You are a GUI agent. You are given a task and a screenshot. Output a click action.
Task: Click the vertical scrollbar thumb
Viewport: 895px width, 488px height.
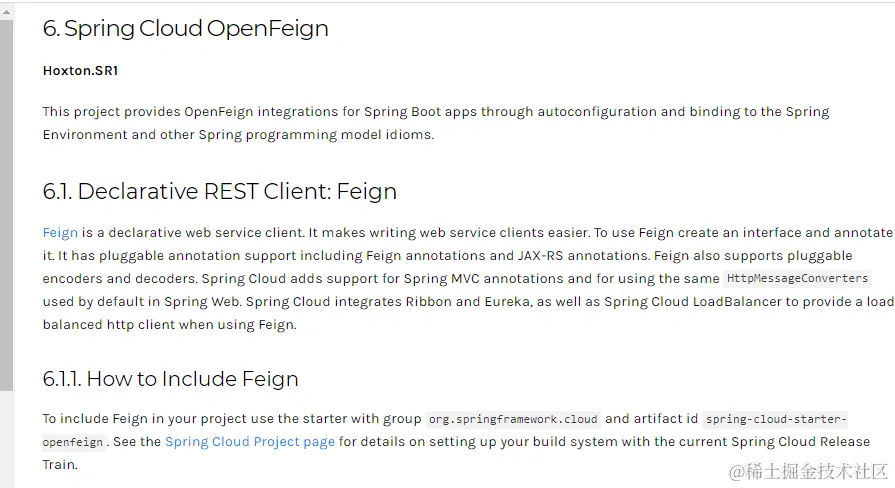[6, 205]
